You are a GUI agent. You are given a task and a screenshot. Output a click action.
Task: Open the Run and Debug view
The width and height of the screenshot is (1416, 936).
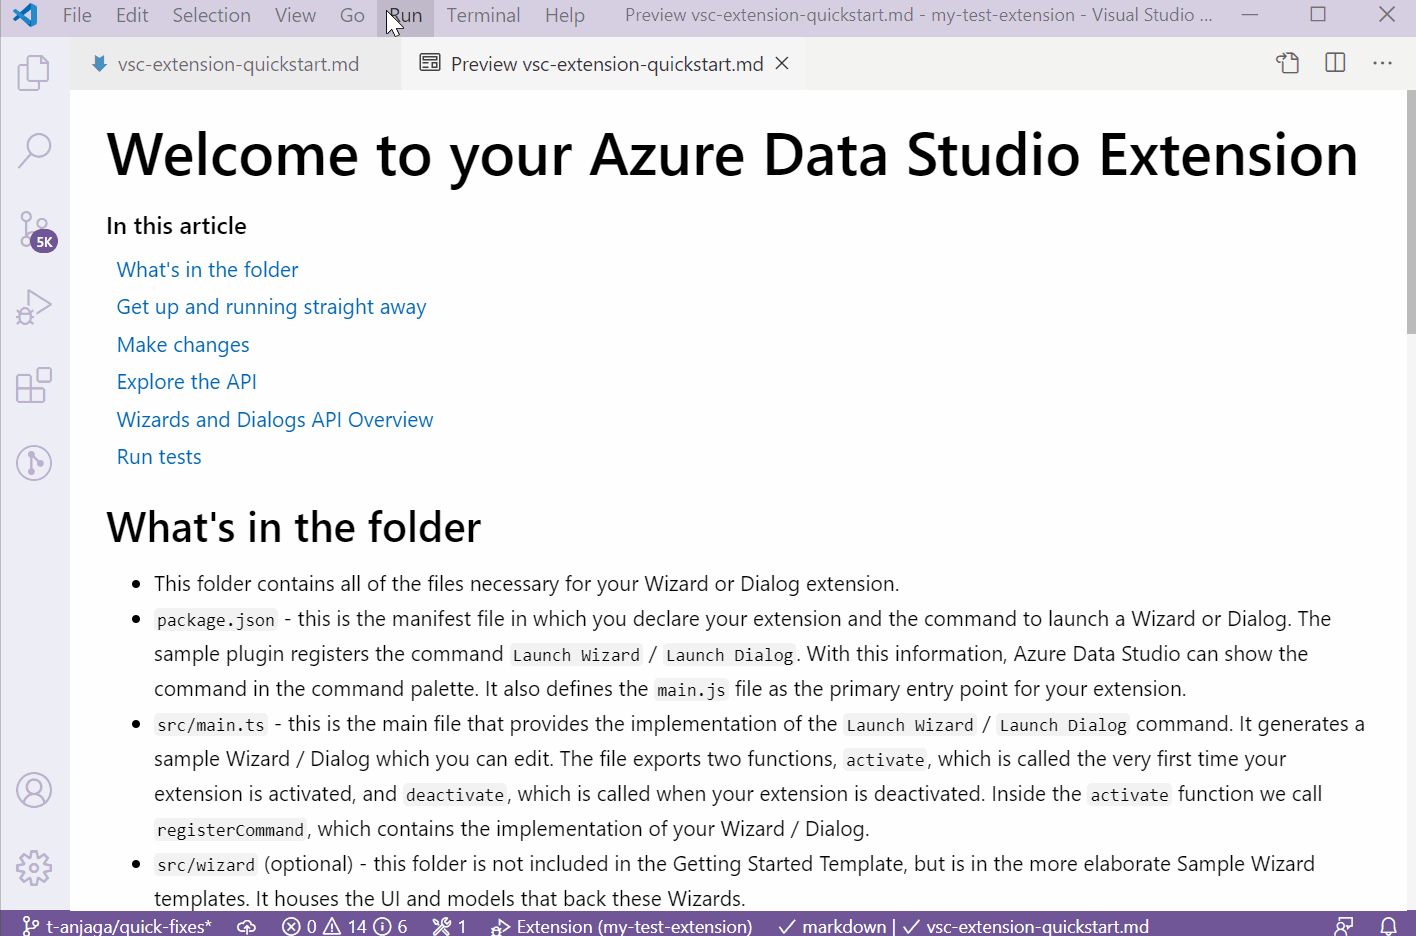tap(34, 307)
